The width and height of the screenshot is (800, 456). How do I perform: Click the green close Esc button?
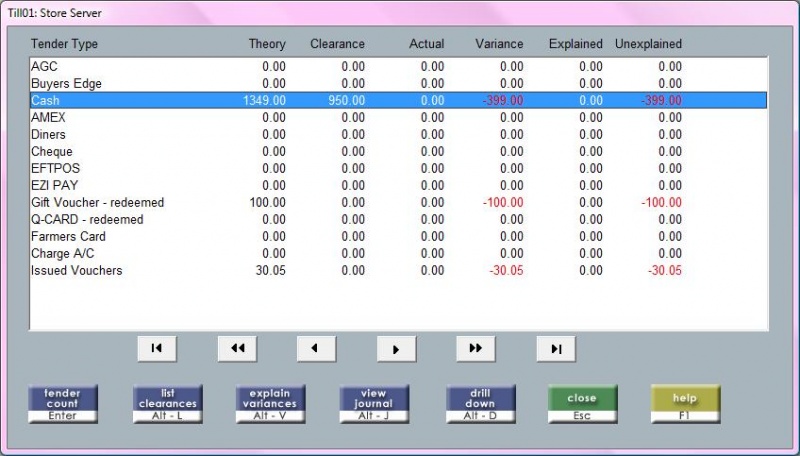[583, 403]
